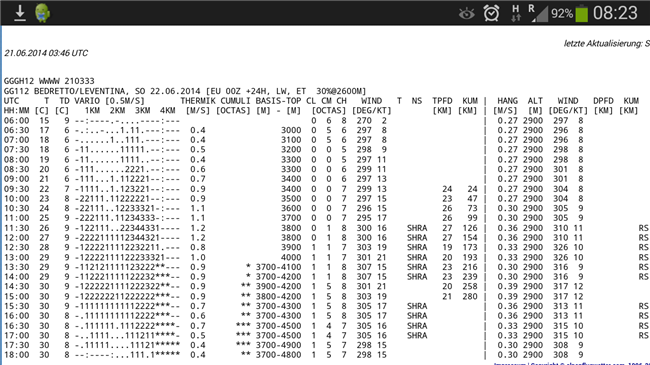The image size is (650, 365).
Task: Select the 16:00 time cell
Action: click(17, 316)
